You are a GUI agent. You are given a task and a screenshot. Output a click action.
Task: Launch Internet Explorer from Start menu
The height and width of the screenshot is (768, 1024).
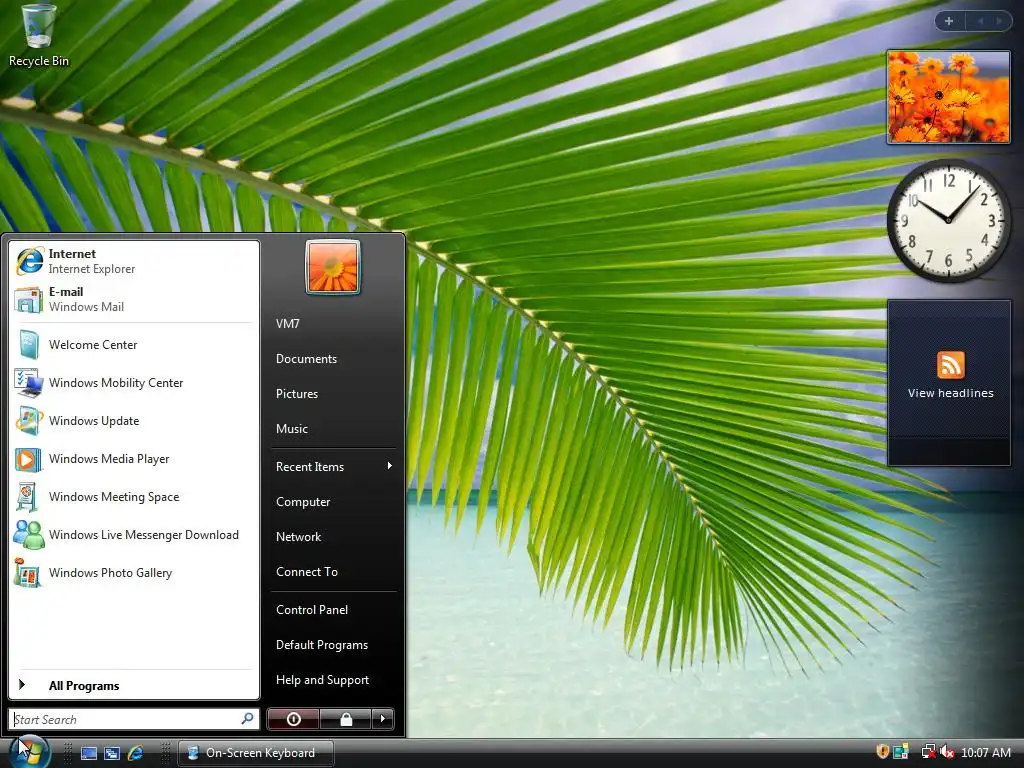click(134, 261)
